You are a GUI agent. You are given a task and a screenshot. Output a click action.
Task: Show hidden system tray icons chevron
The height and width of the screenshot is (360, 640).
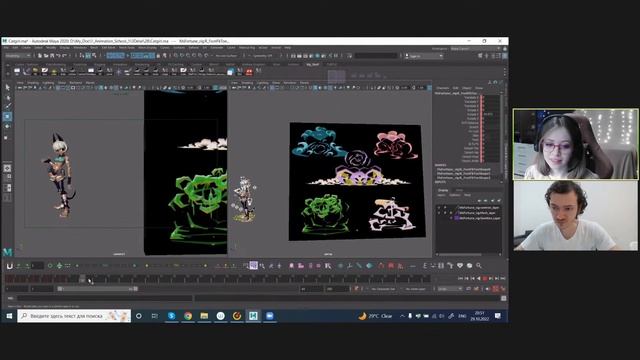(x=402, y=316)
